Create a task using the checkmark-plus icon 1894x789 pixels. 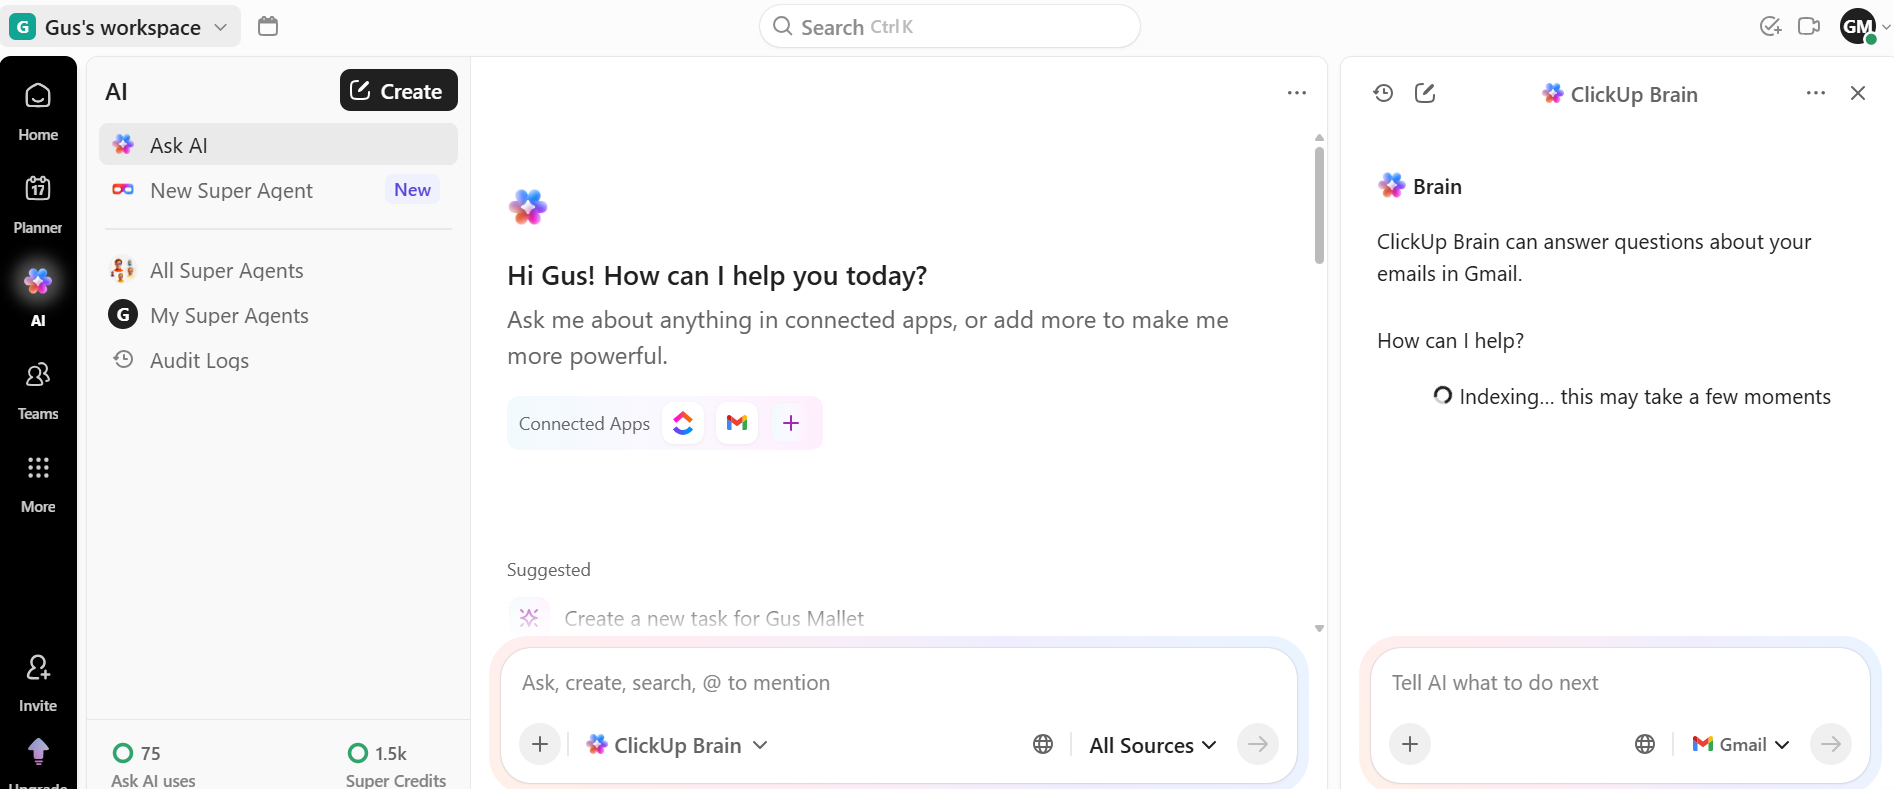(1770, 26)
